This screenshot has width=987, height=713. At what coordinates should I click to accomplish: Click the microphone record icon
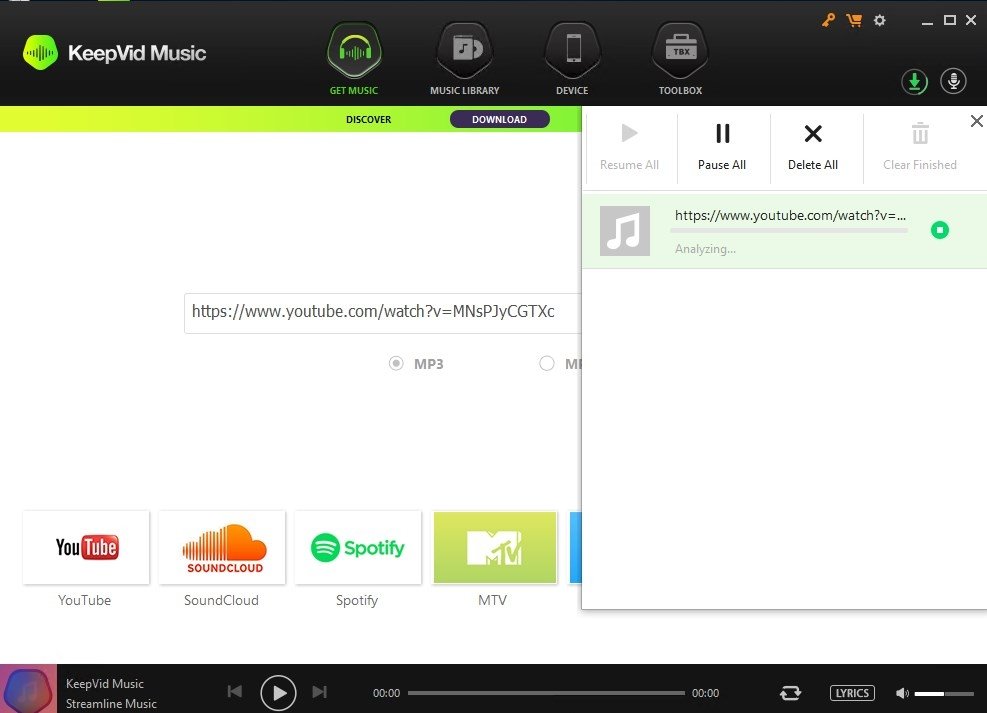(x=953, y=81)
